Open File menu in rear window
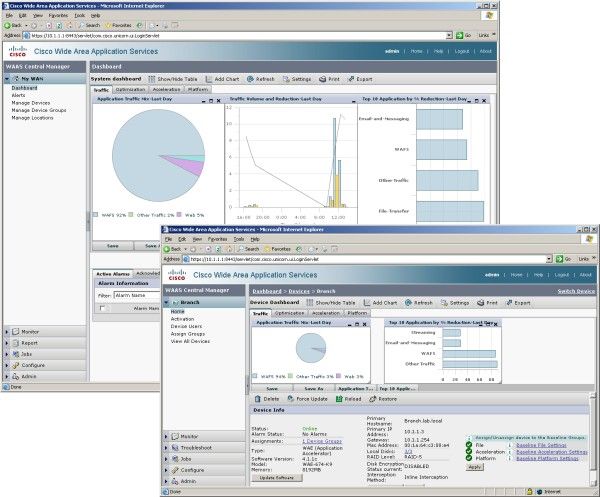Screen dimensions: 600x497 9,16
